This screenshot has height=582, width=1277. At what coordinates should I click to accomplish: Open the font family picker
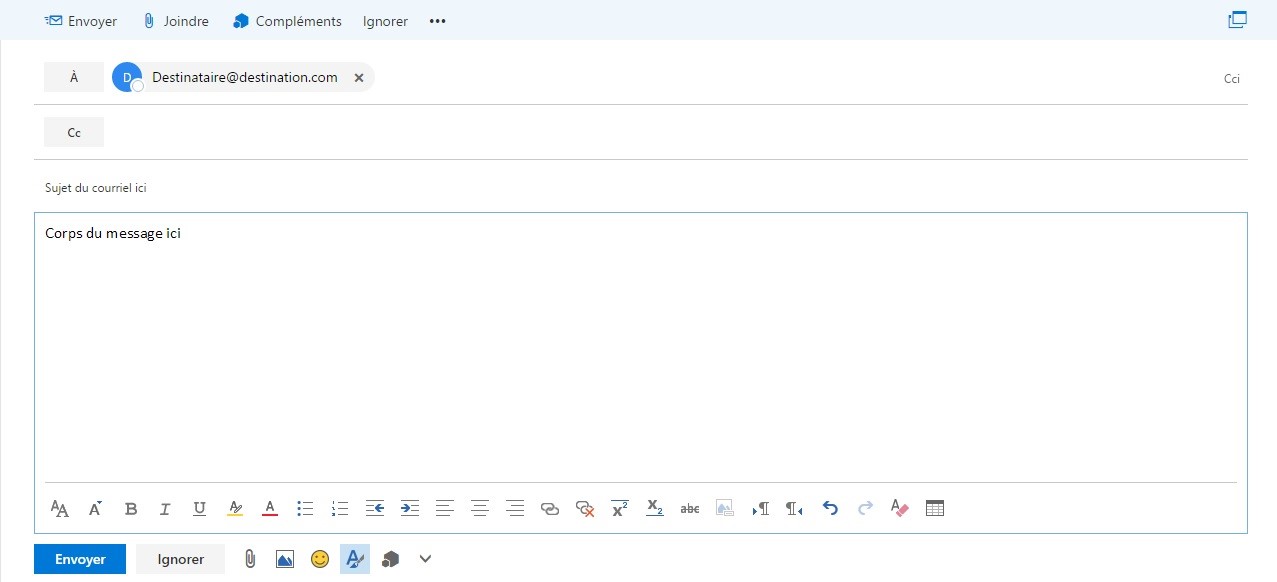tap(60, 509)
